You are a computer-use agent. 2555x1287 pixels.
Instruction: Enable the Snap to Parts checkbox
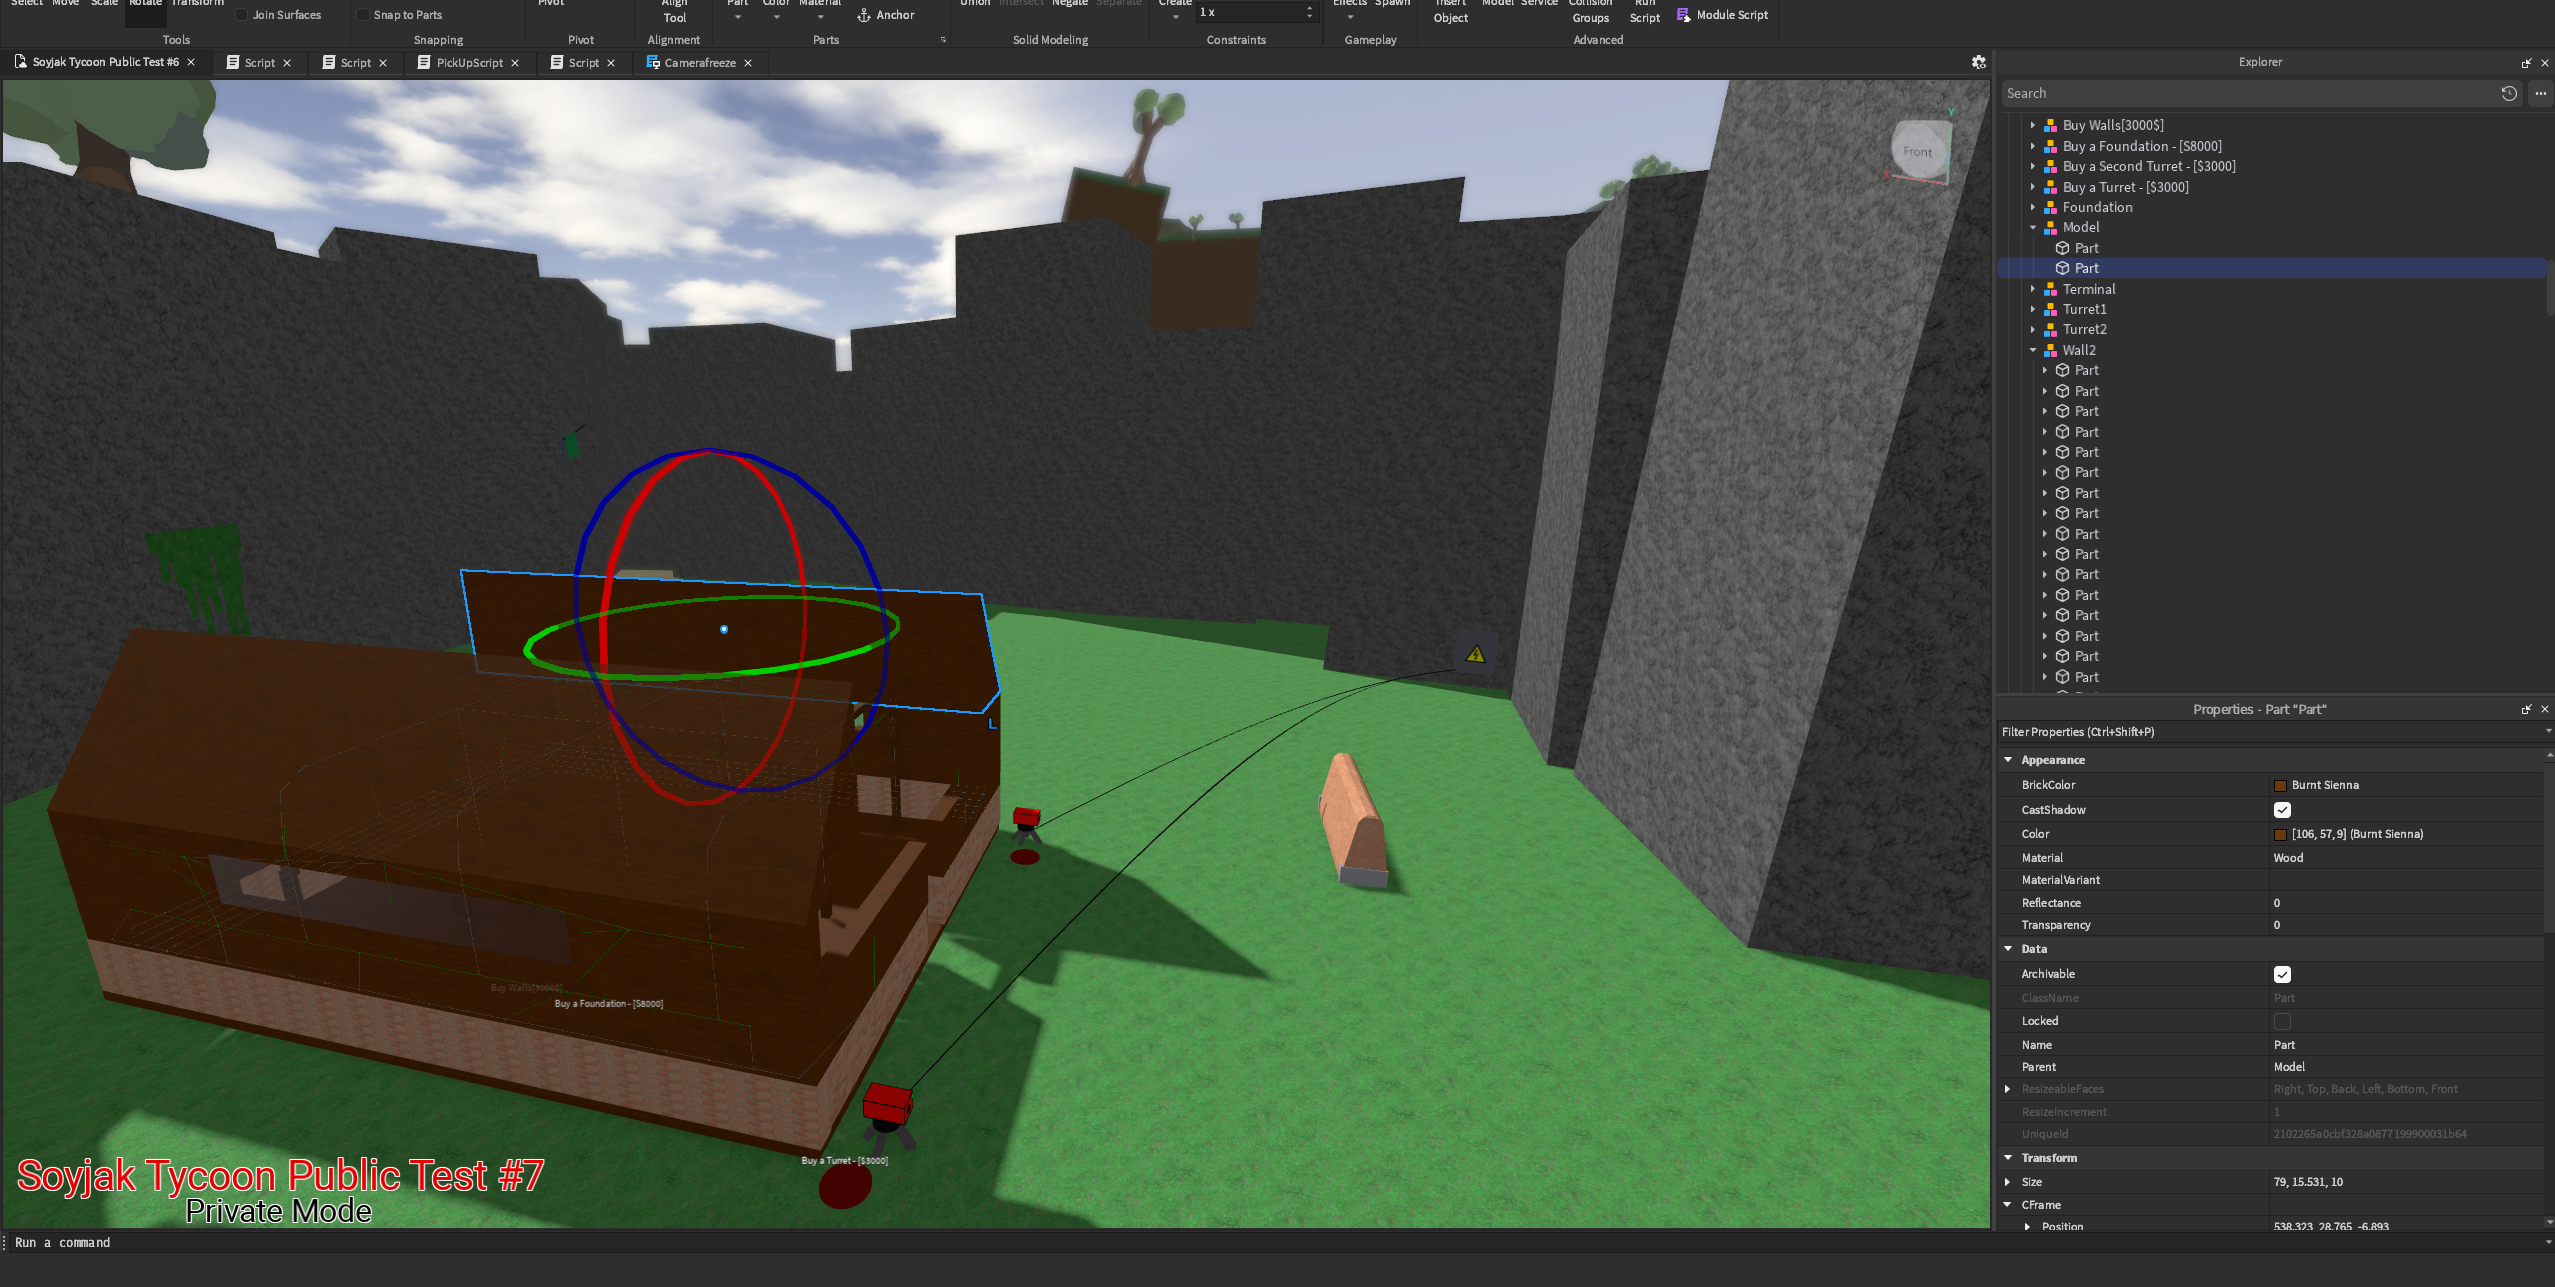click(363, 15)
